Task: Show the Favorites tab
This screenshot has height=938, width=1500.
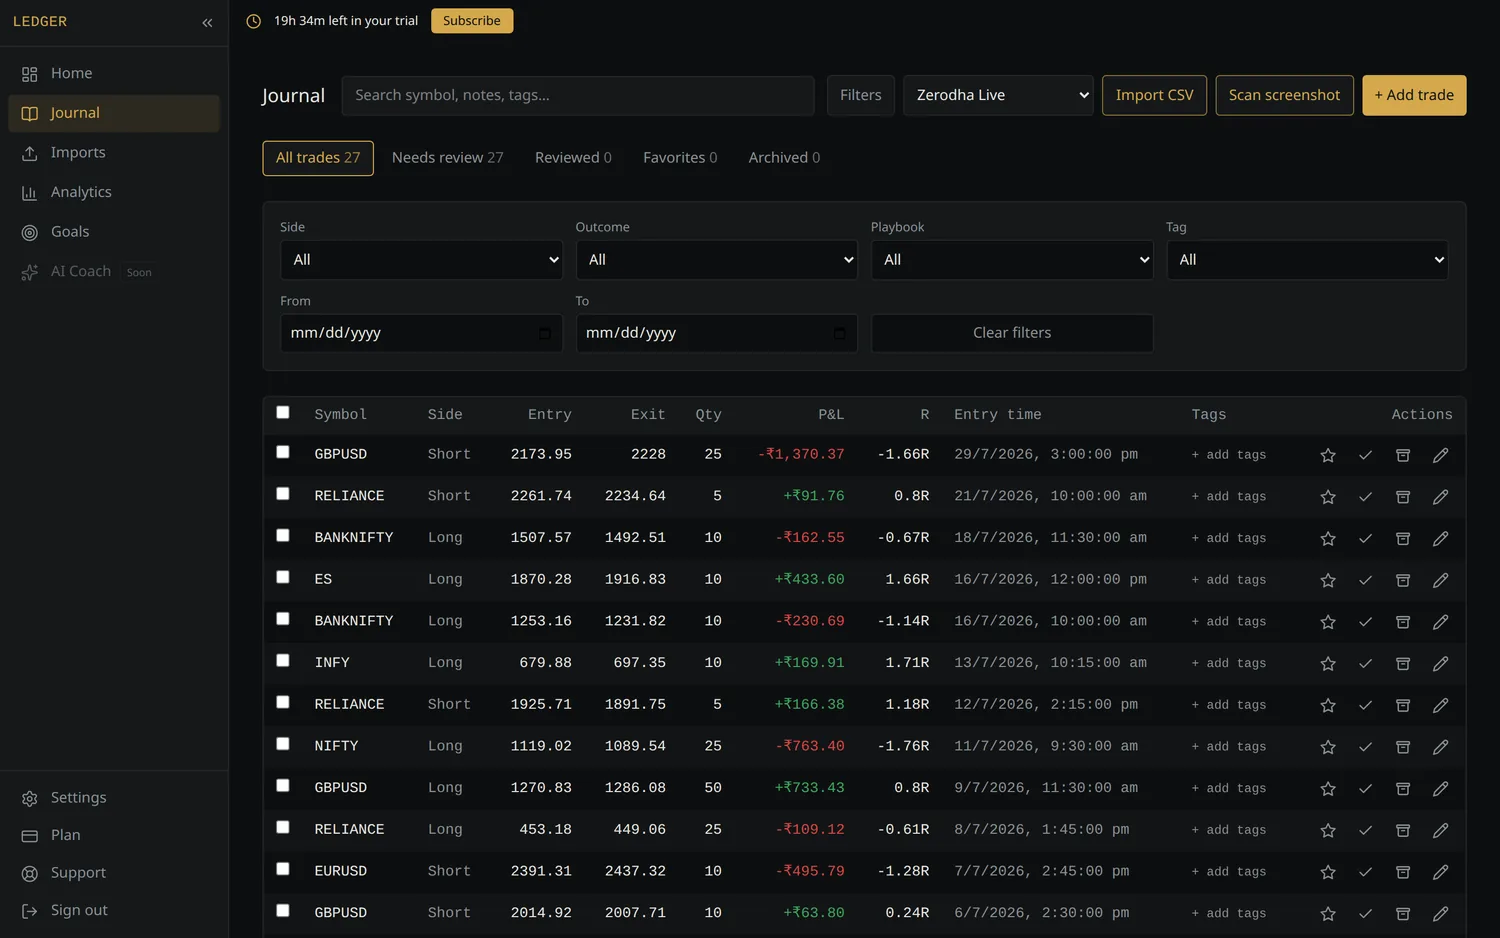Action: tap(680, 158)
